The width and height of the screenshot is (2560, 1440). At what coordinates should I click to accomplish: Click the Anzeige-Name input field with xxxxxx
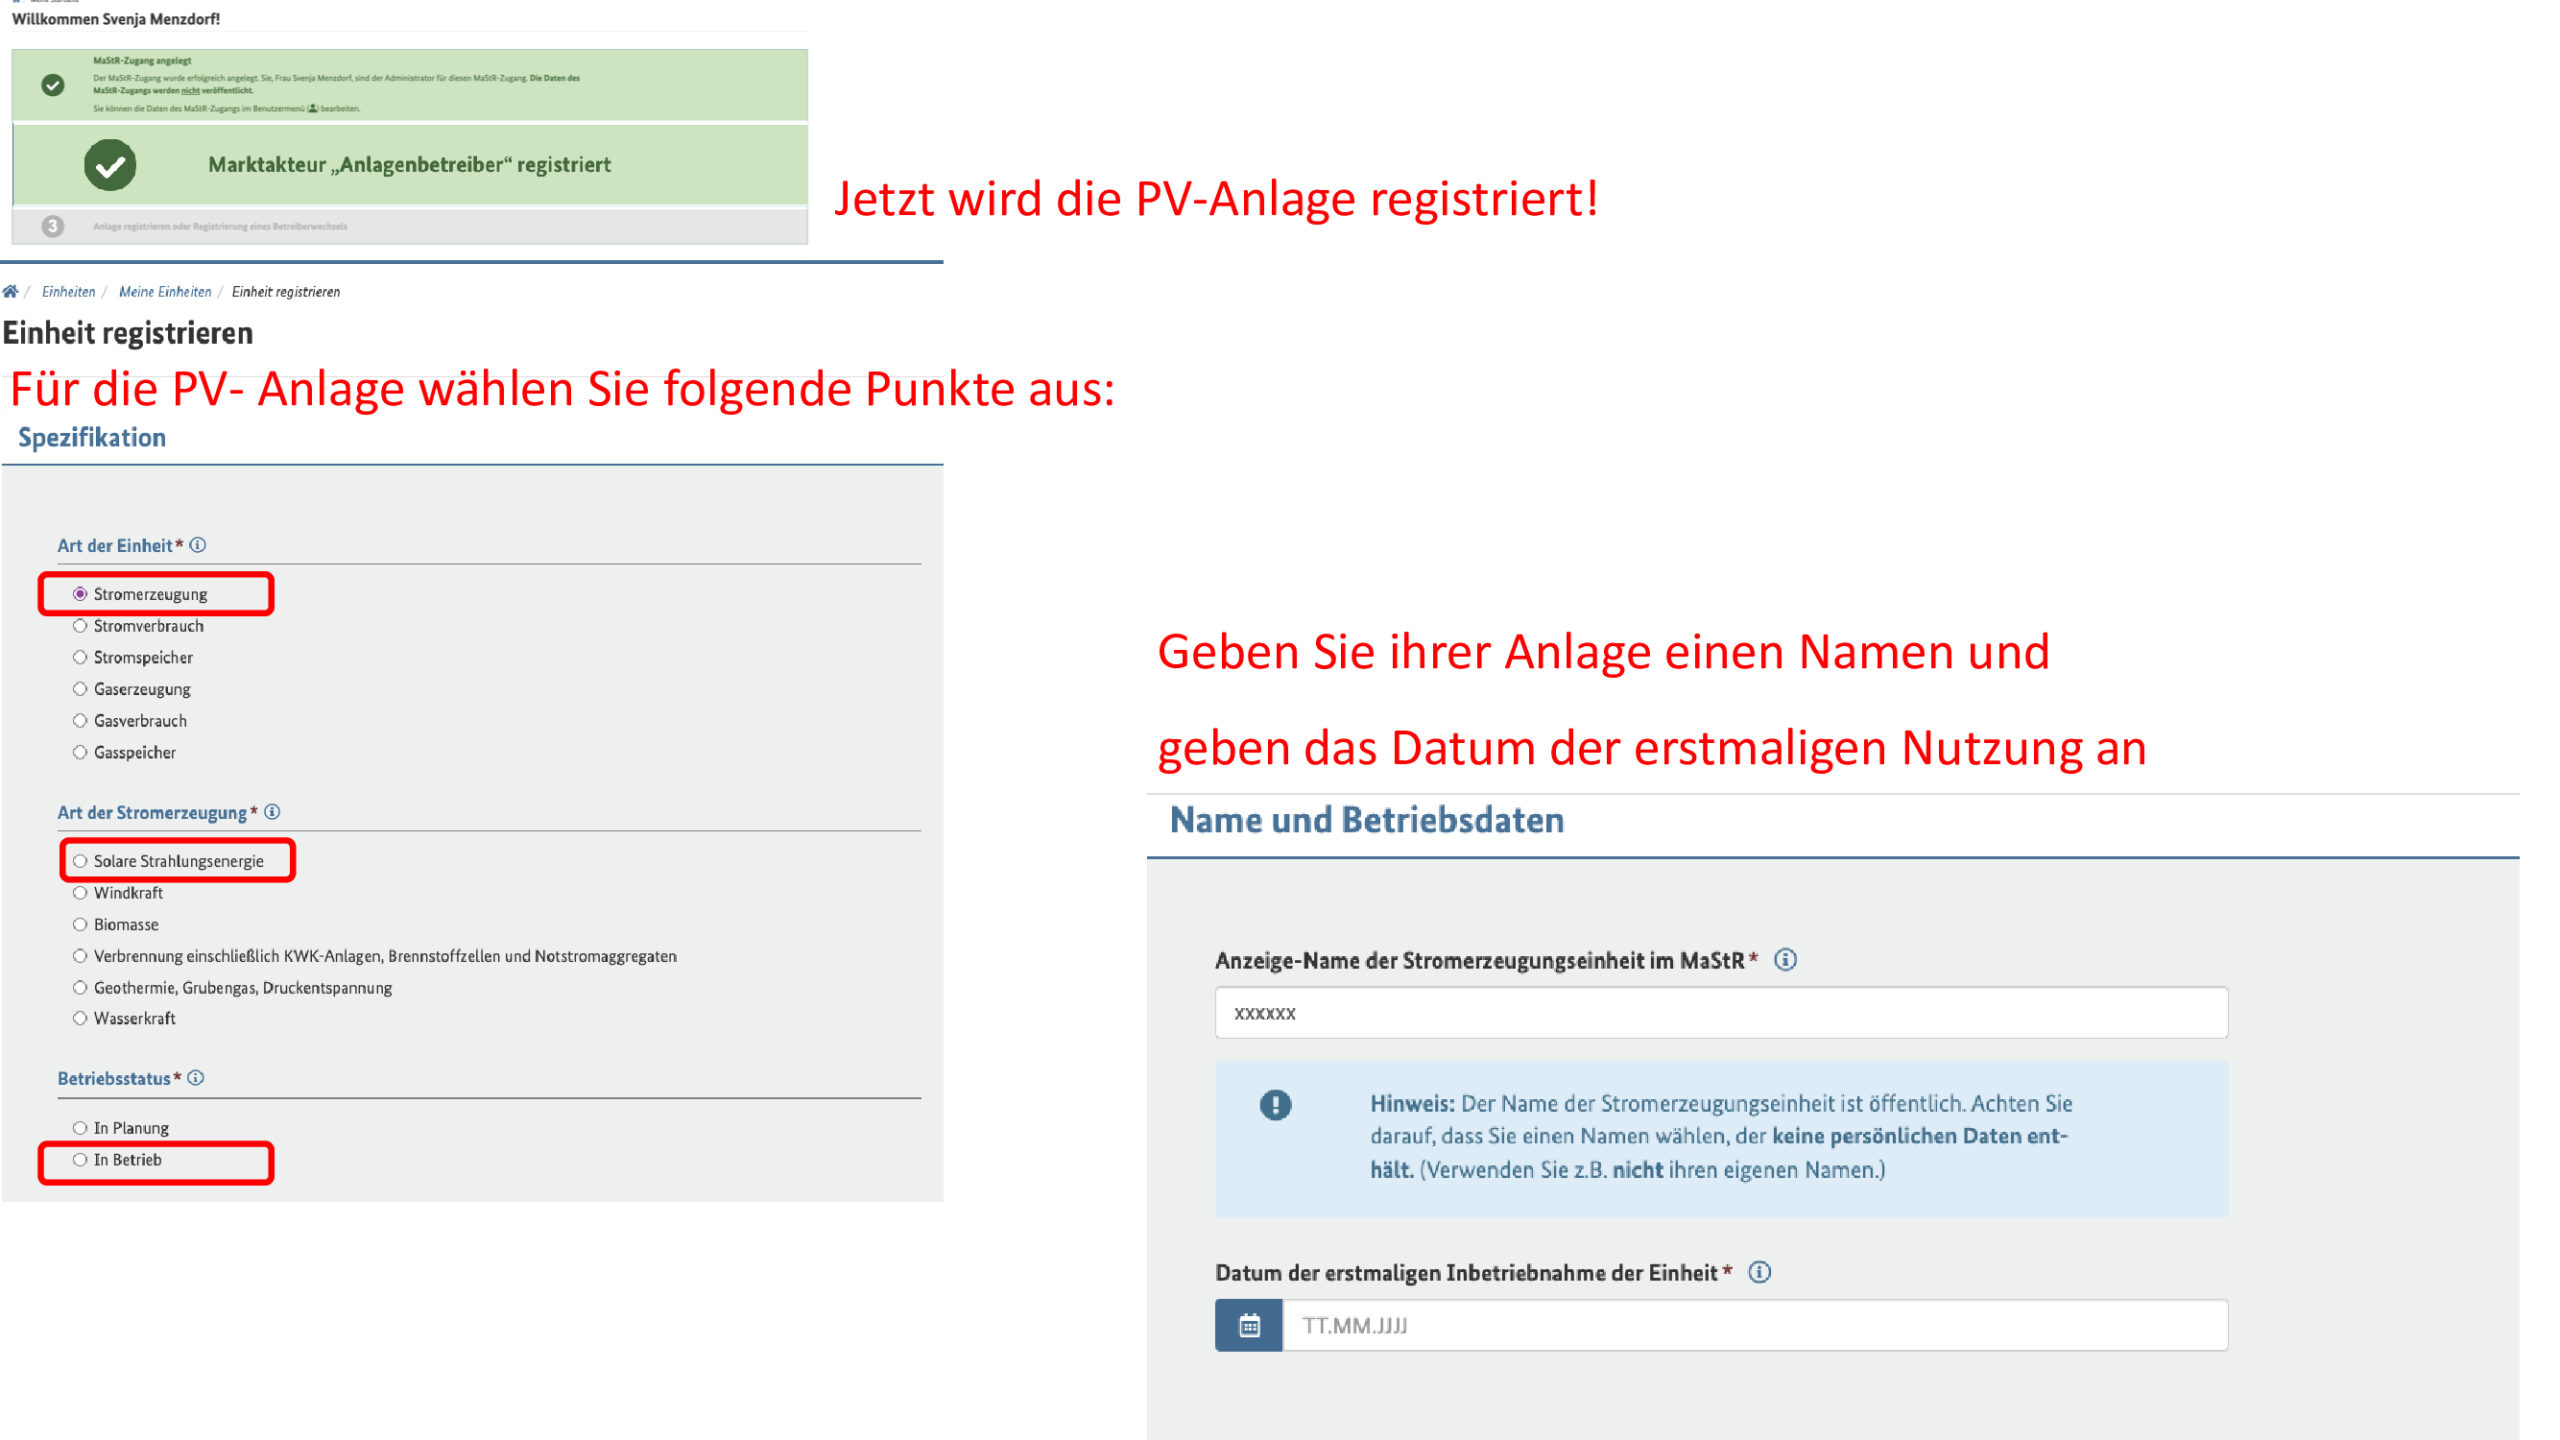coord(1720,1013)
